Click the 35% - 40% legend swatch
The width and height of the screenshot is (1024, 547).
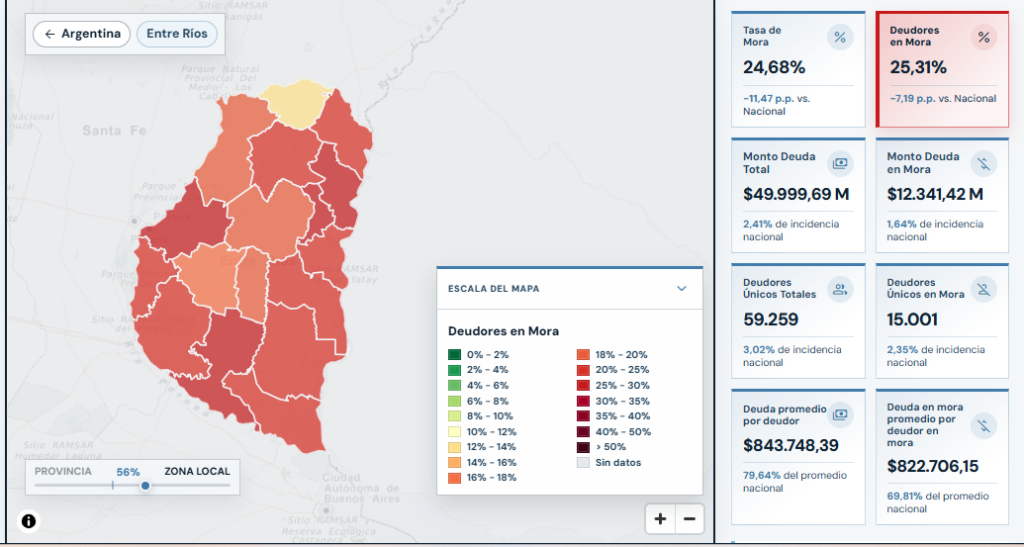[x=583, y=416]
